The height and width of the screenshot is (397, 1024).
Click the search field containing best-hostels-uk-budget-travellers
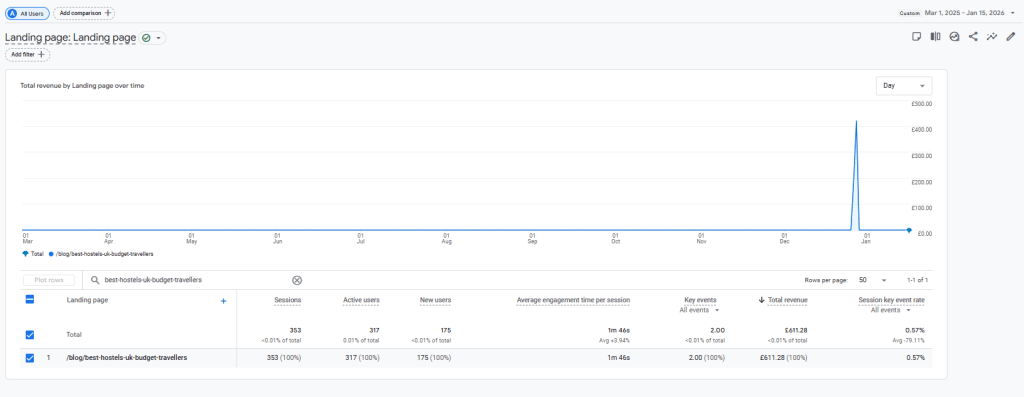[196, 280]
